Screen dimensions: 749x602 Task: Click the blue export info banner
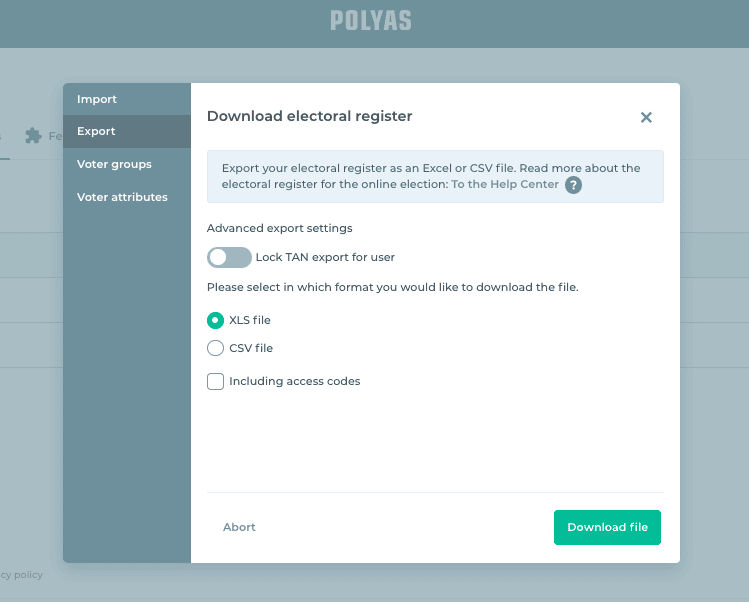[435, 169]
